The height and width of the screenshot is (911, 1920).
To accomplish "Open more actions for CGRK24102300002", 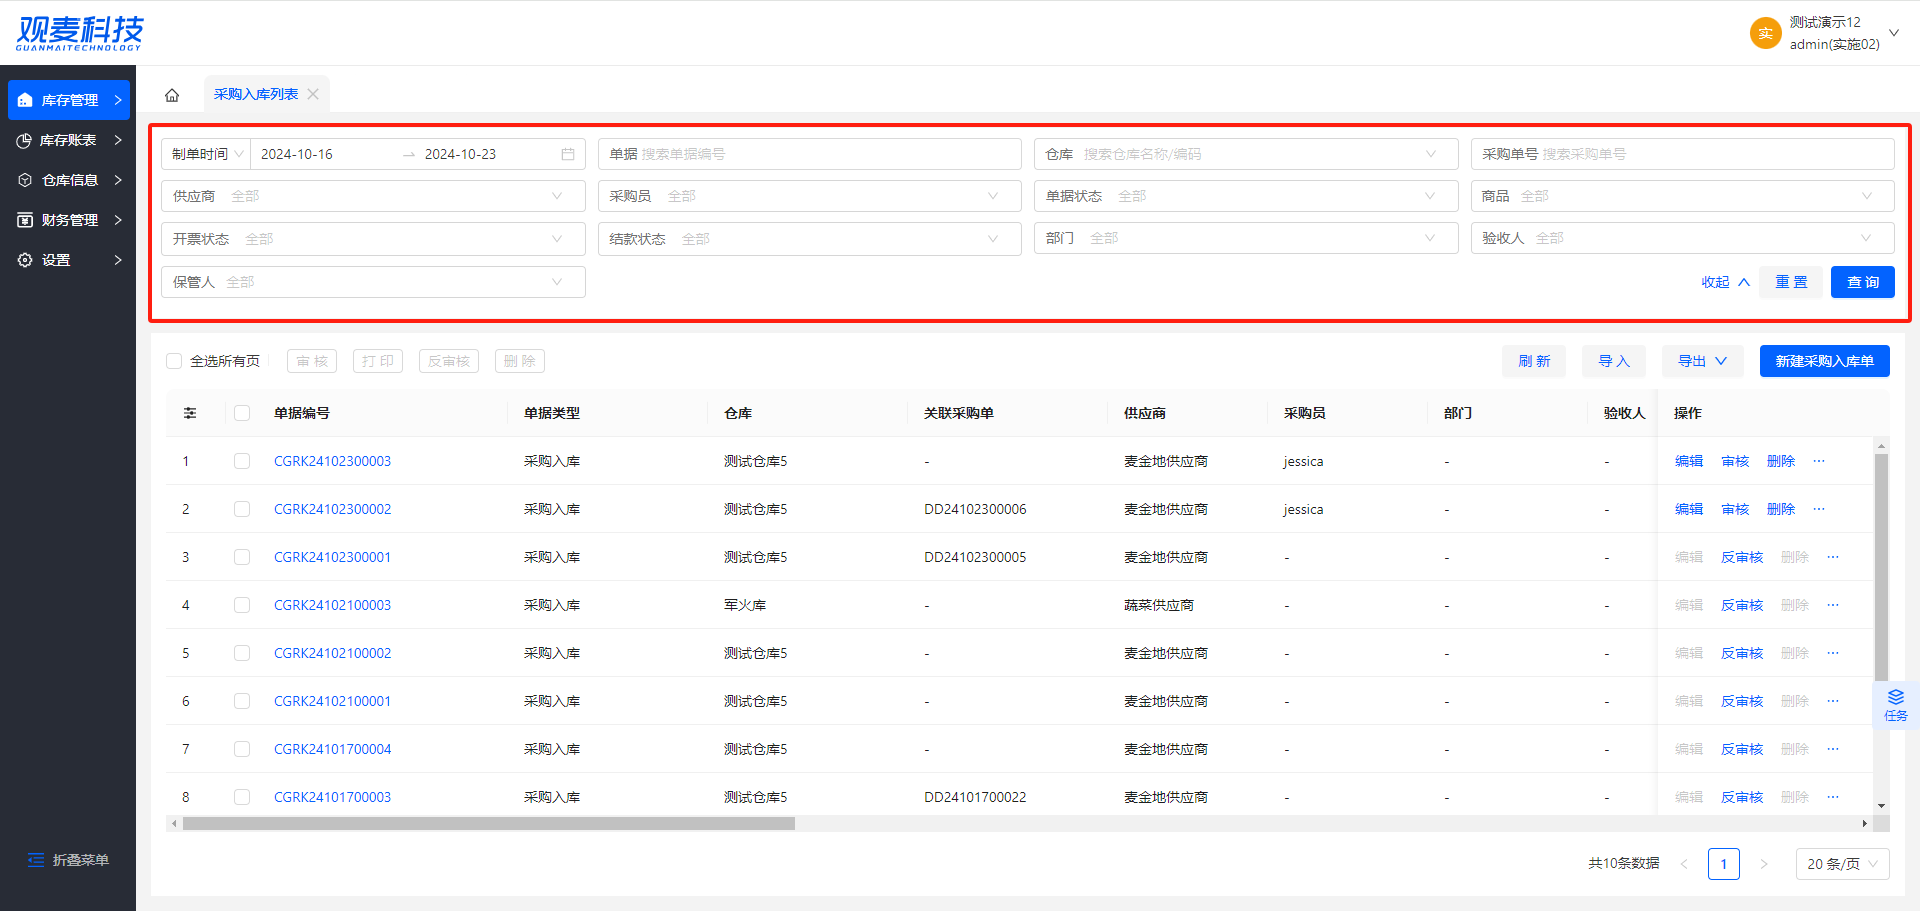I will pos(1819,509).
